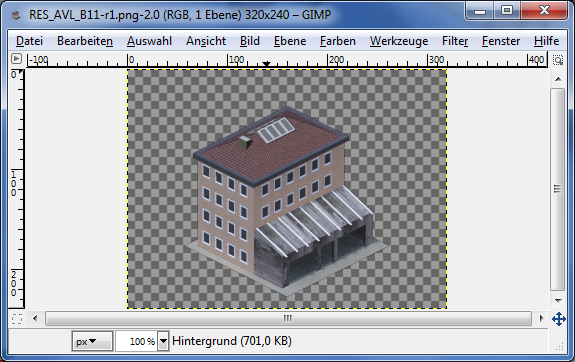Click the horizontal scrollbar right arrow
This screenshot has height=362, width=575.
(x=541, y=318)
